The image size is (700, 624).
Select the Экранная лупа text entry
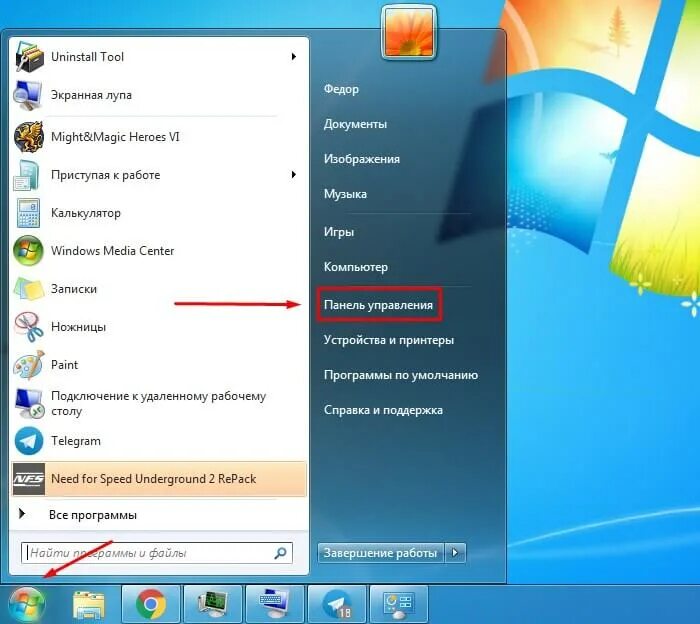click(91, 95)
